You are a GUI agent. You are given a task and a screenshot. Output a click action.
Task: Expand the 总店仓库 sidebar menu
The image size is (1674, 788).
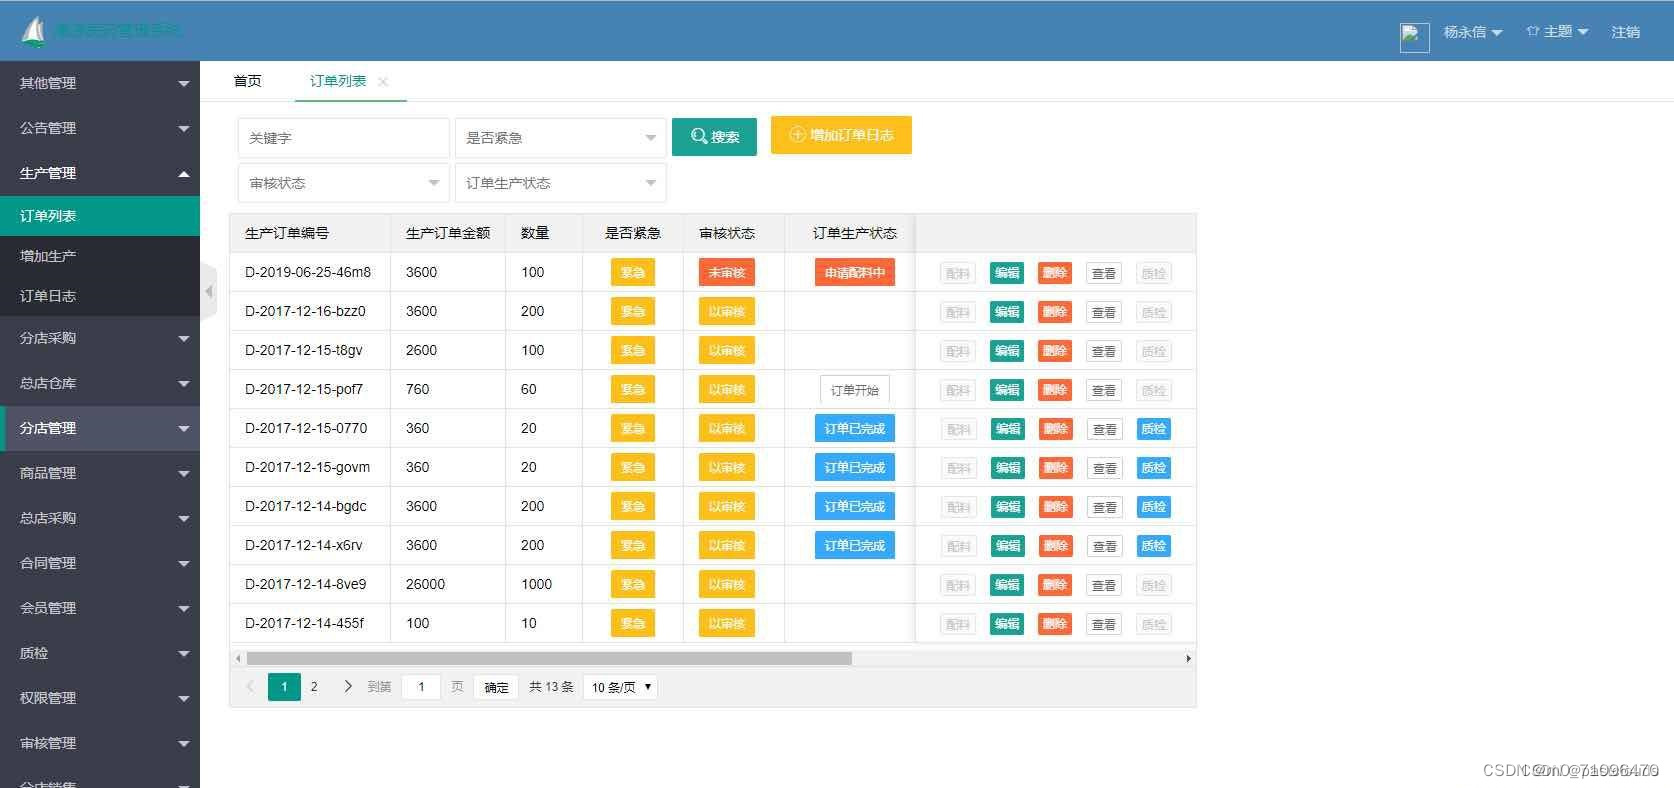pos(100,383)
